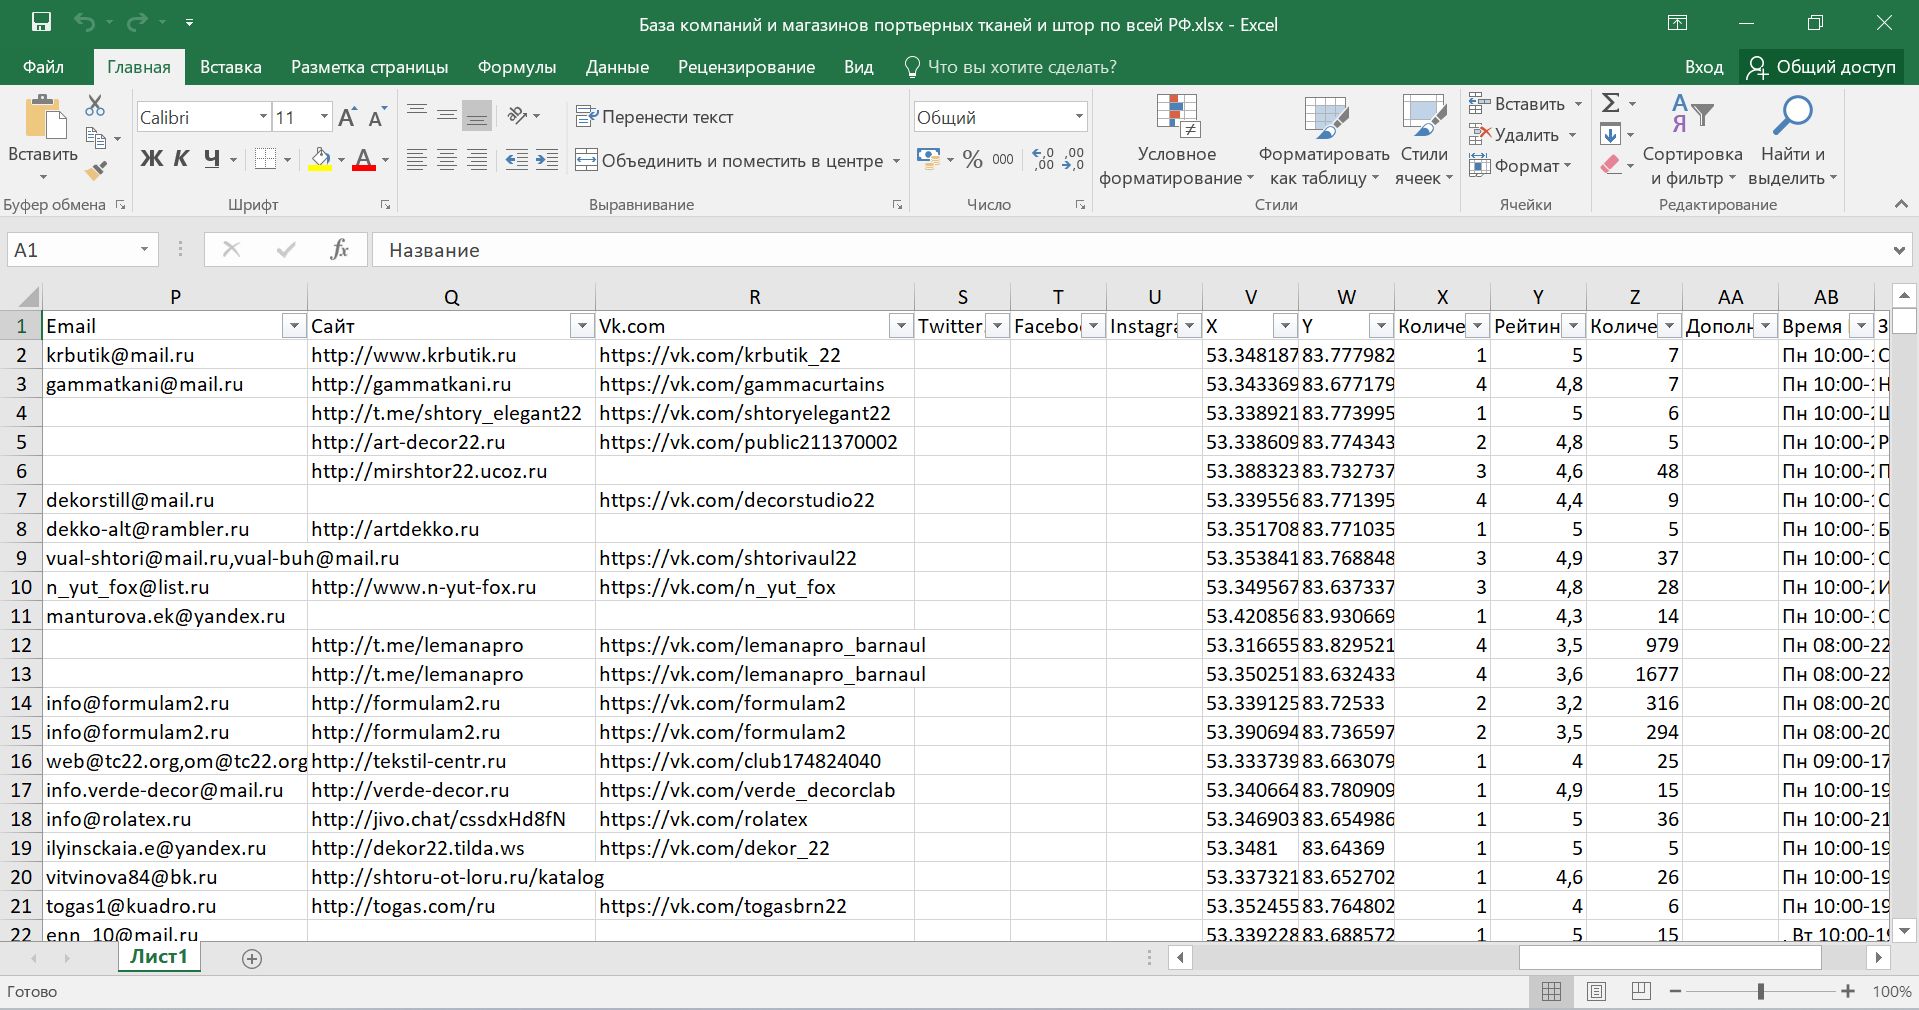Add a new sheet with plus icon
Image resolution: width=1919 pixels, height=1010 pixels.
pos(252,959)
